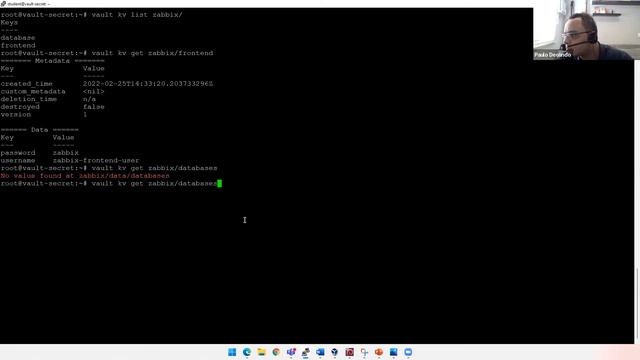Select the PuTTY terminal taskbar icon
Screen dimensions: 640x360
305,352
